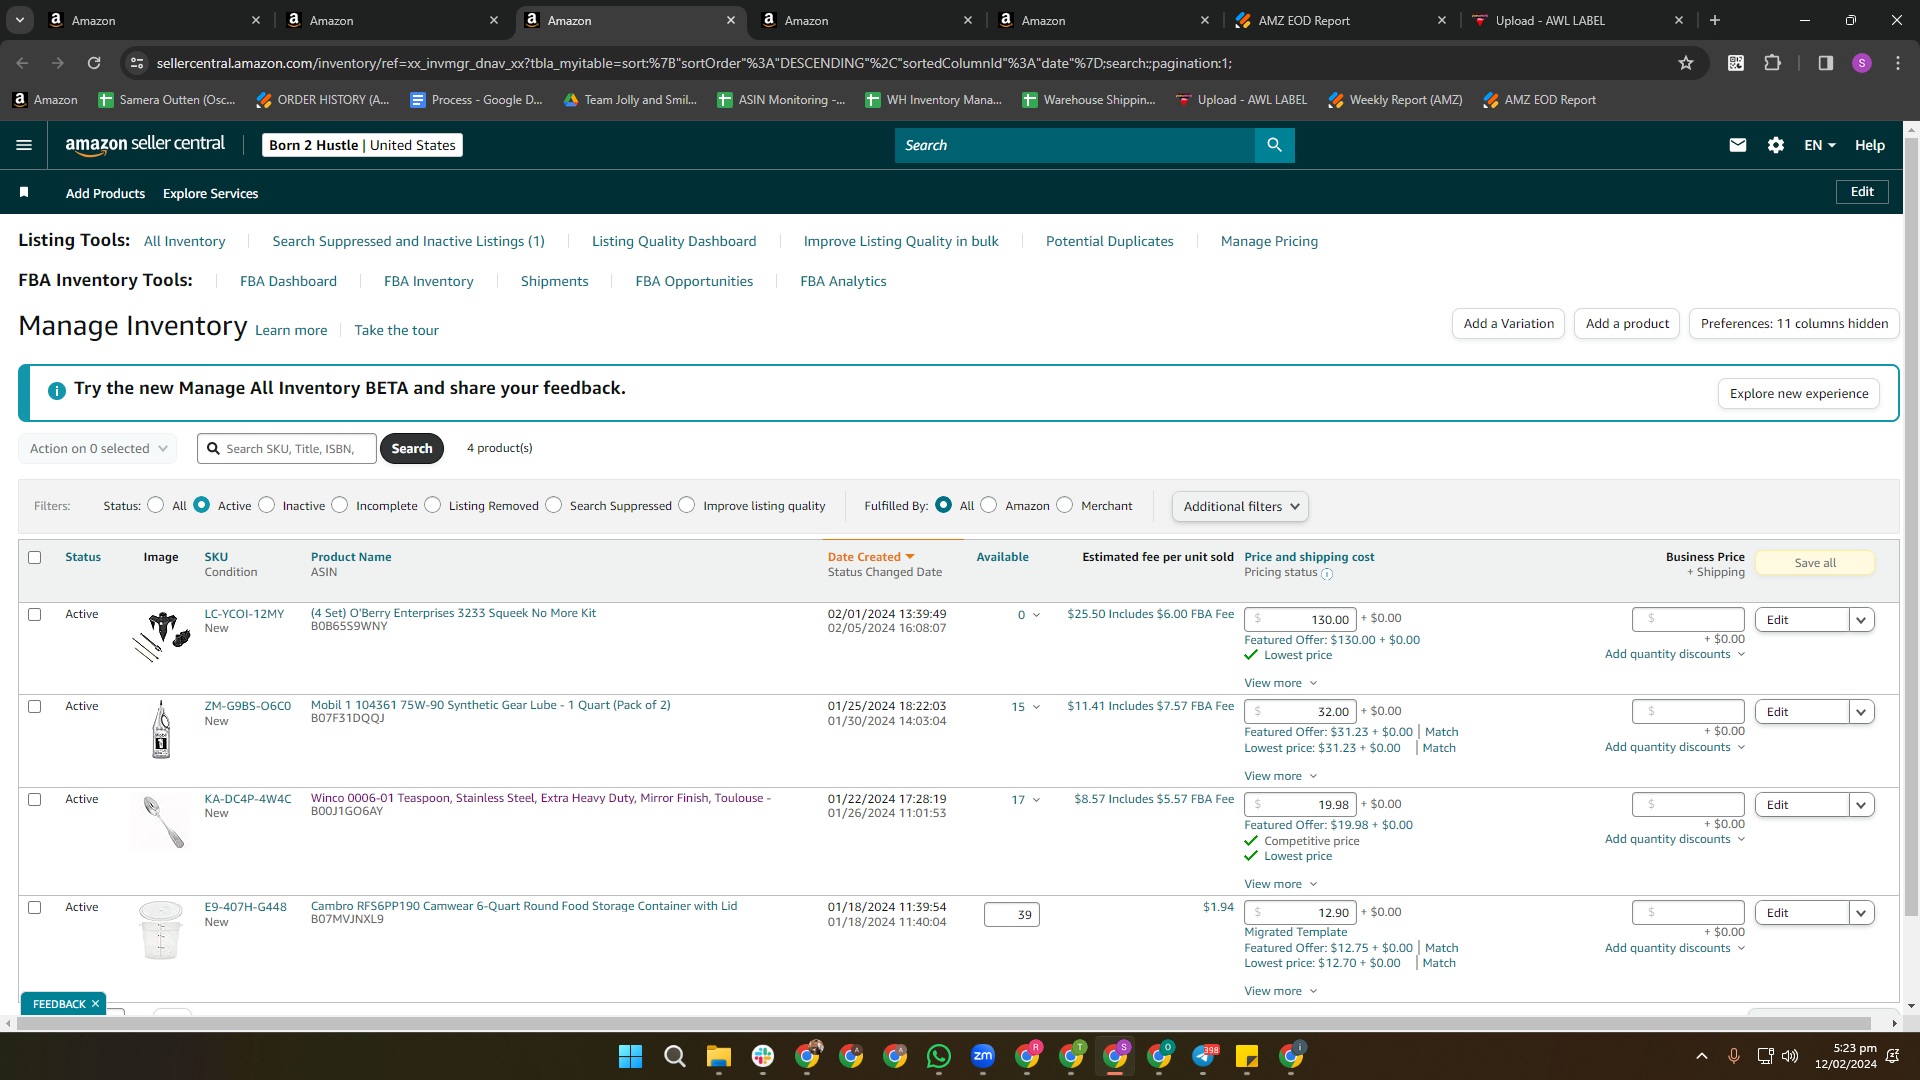Select the checkbox for SKU E9-407H-G448
1920x1080 pixels.
pyautogui.click(x=35, y=907)
